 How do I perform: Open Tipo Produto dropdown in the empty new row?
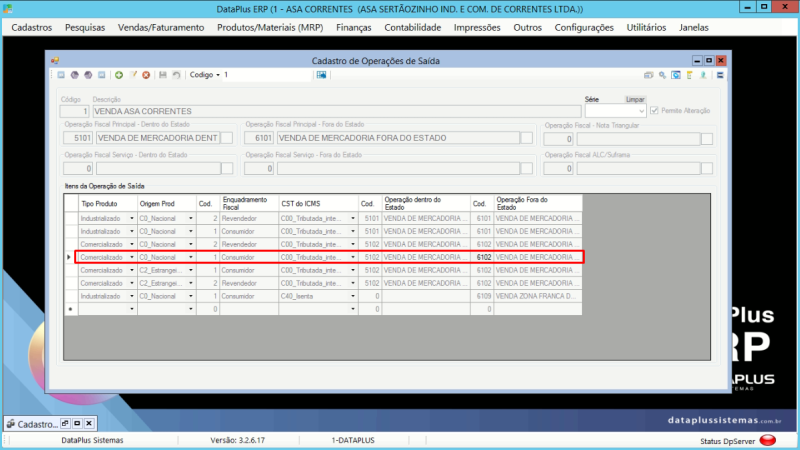[x=132, y=309]
